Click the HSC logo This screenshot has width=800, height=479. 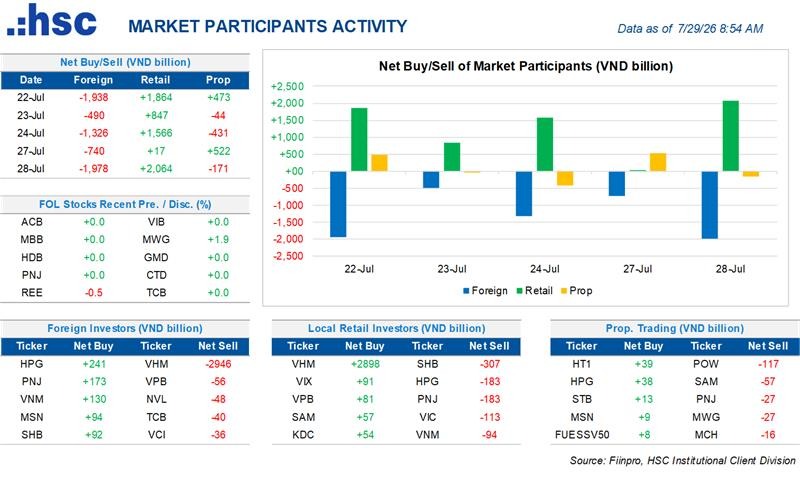coord(52,20)
